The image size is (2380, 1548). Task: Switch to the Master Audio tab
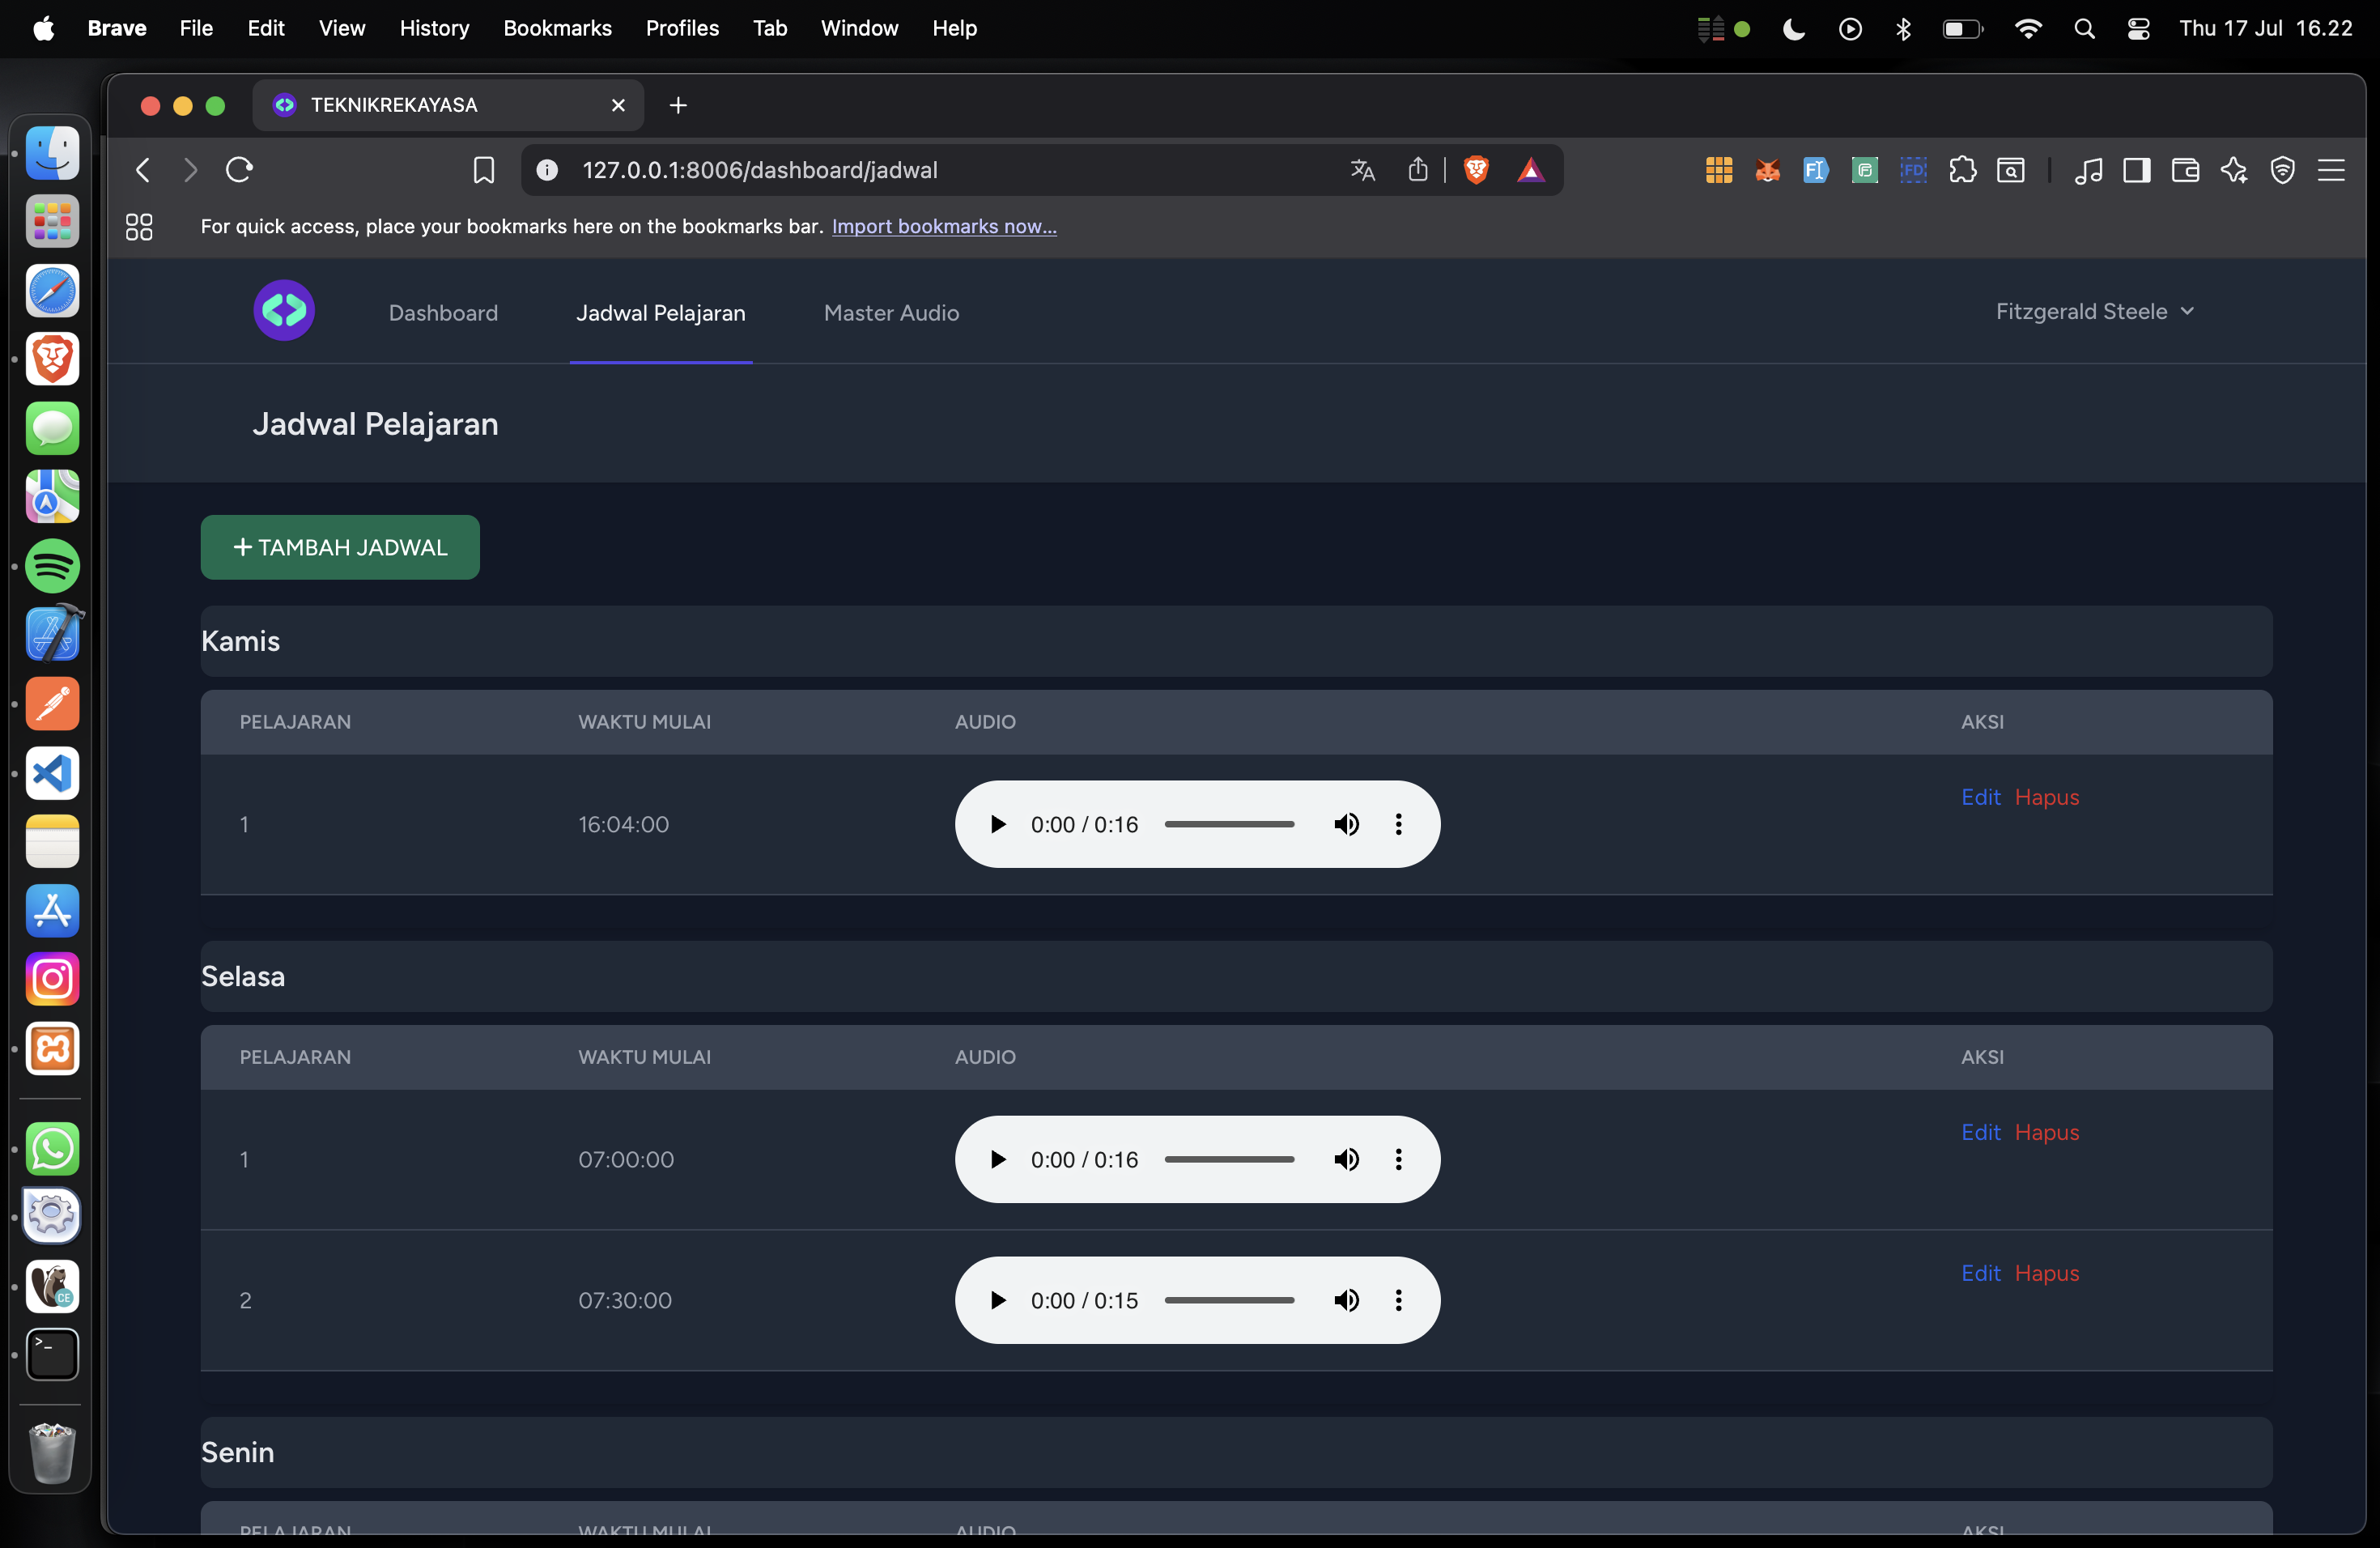(891, 313)
